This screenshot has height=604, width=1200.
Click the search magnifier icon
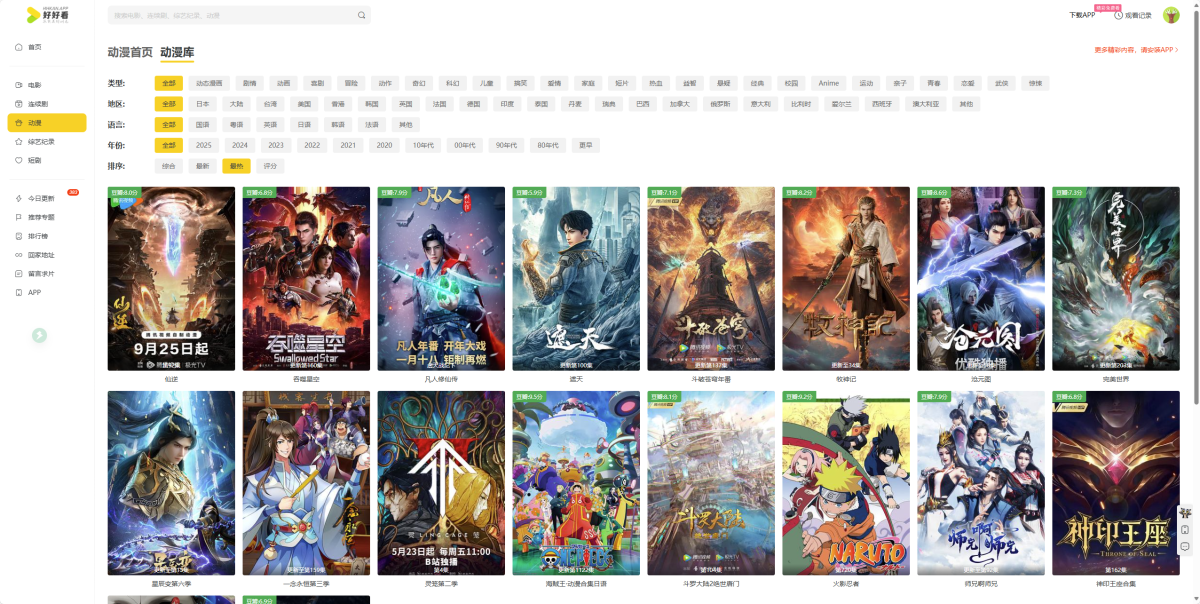pyautogui.click(x=361, y=15)
